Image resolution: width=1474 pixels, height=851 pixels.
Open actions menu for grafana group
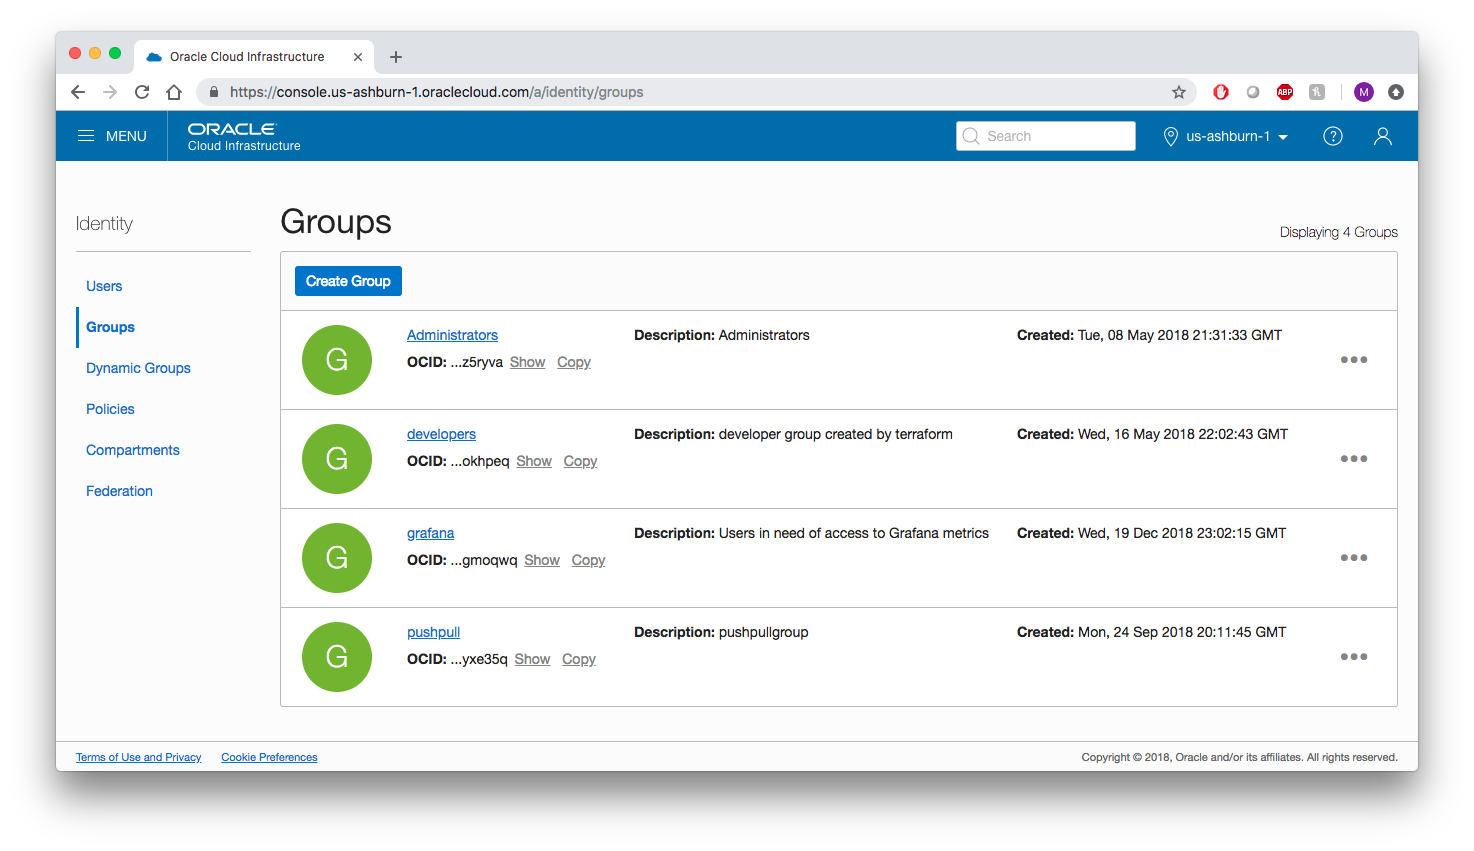pos(1353,558)
